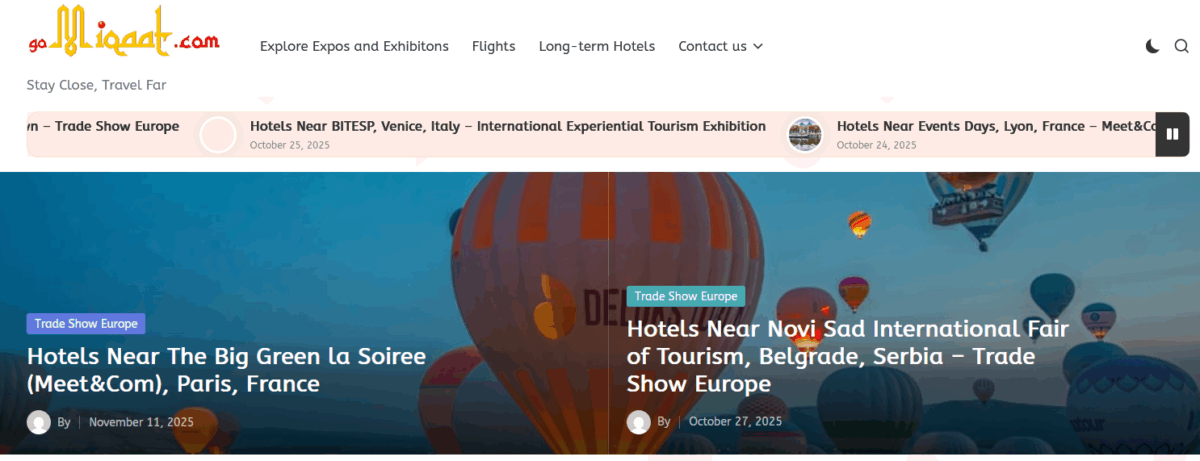Open the Big Green la Soiree Paris article

pyautogui.click(x=226, y=370)
